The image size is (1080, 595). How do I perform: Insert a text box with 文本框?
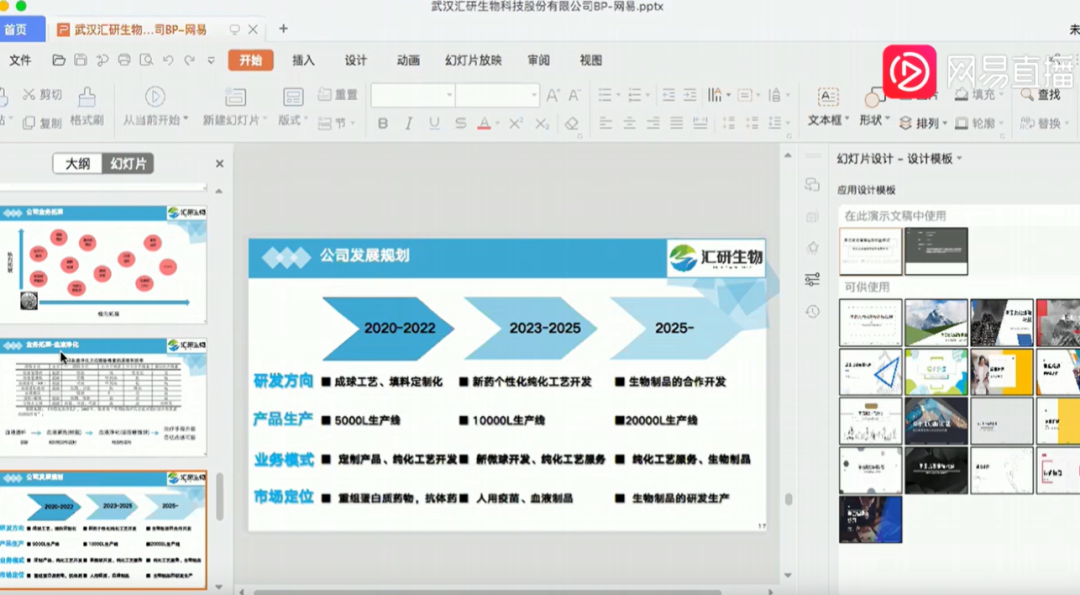[828, 107]
